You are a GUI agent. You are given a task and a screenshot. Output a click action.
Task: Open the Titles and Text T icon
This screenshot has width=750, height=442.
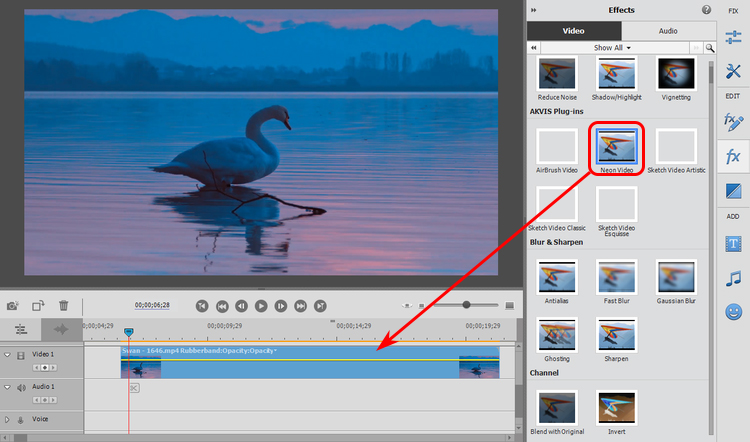[x=733, y=244]
